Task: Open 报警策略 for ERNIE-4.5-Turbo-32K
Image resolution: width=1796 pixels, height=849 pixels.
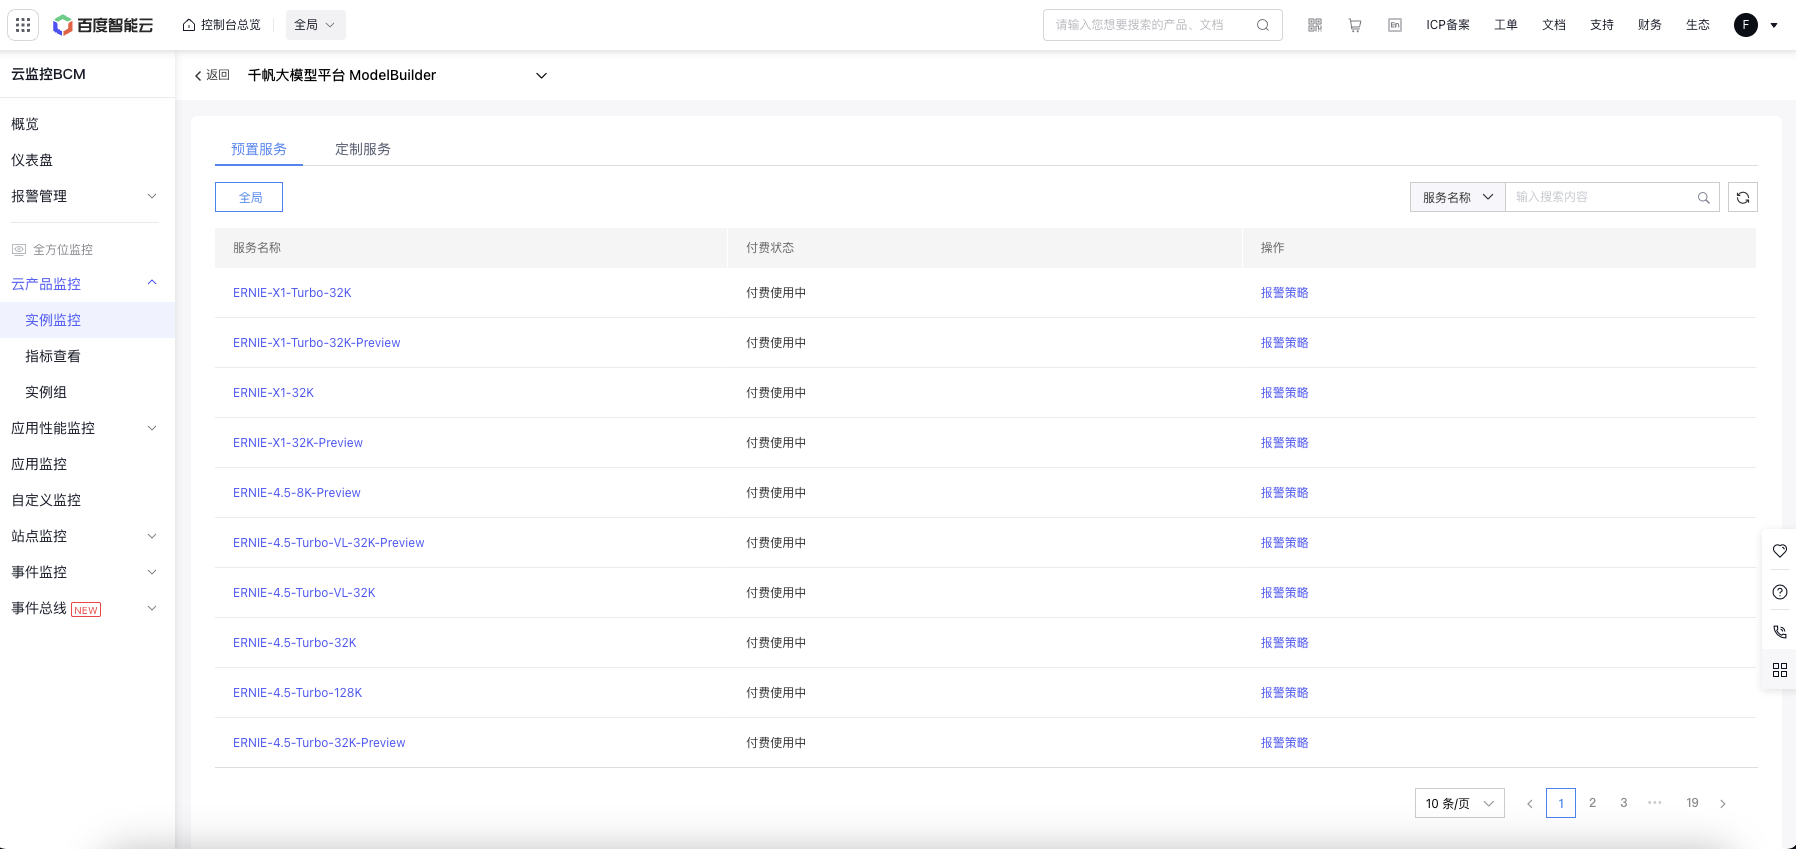Action: [x=1284, y=643]
